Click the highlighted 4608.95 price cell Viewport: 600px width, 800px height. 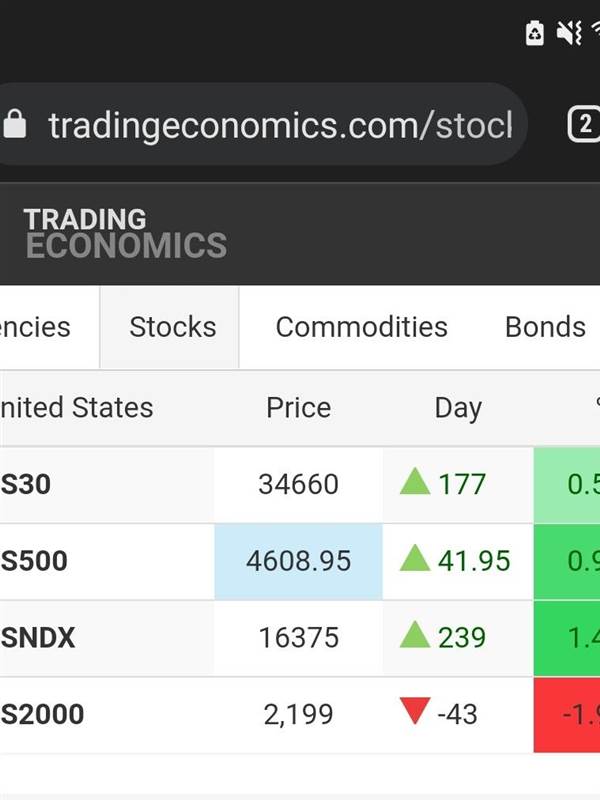(298, 561)
